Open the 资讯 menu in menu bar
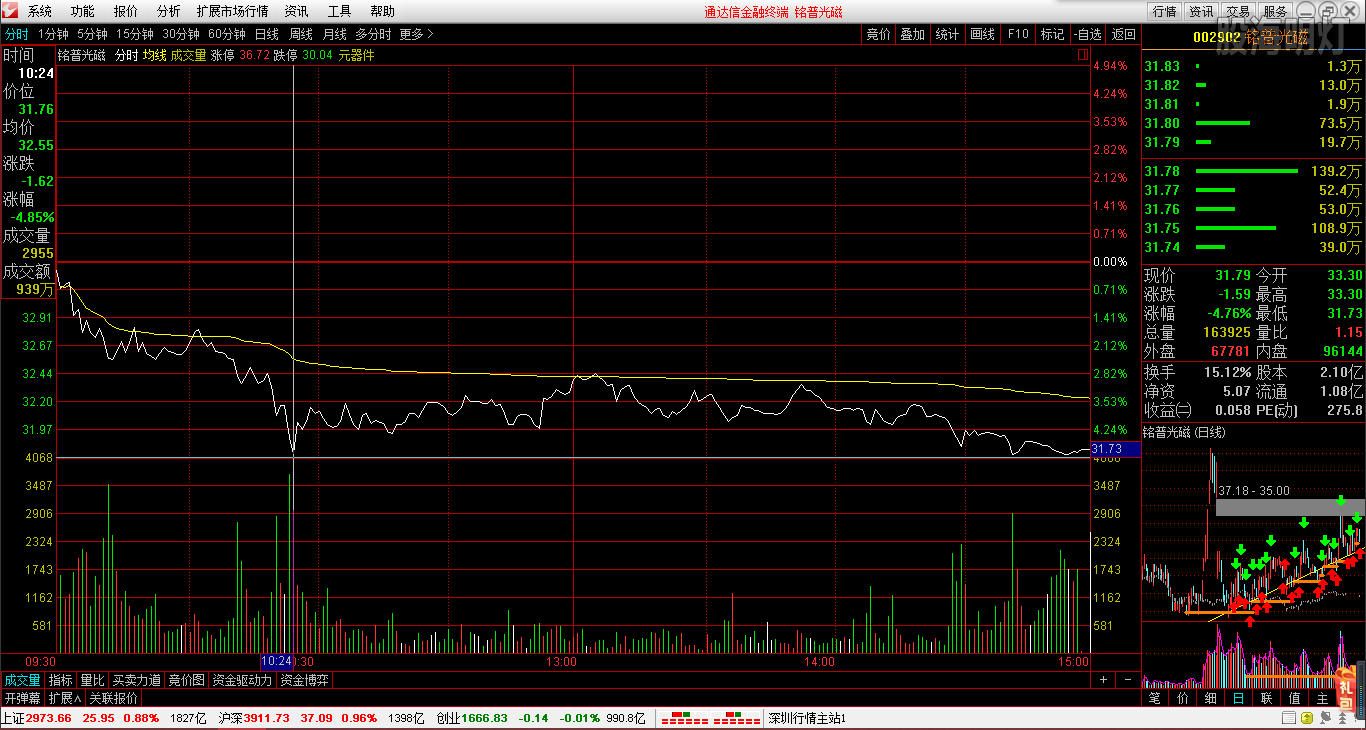Screen dimensions: 1366x730 296,11
